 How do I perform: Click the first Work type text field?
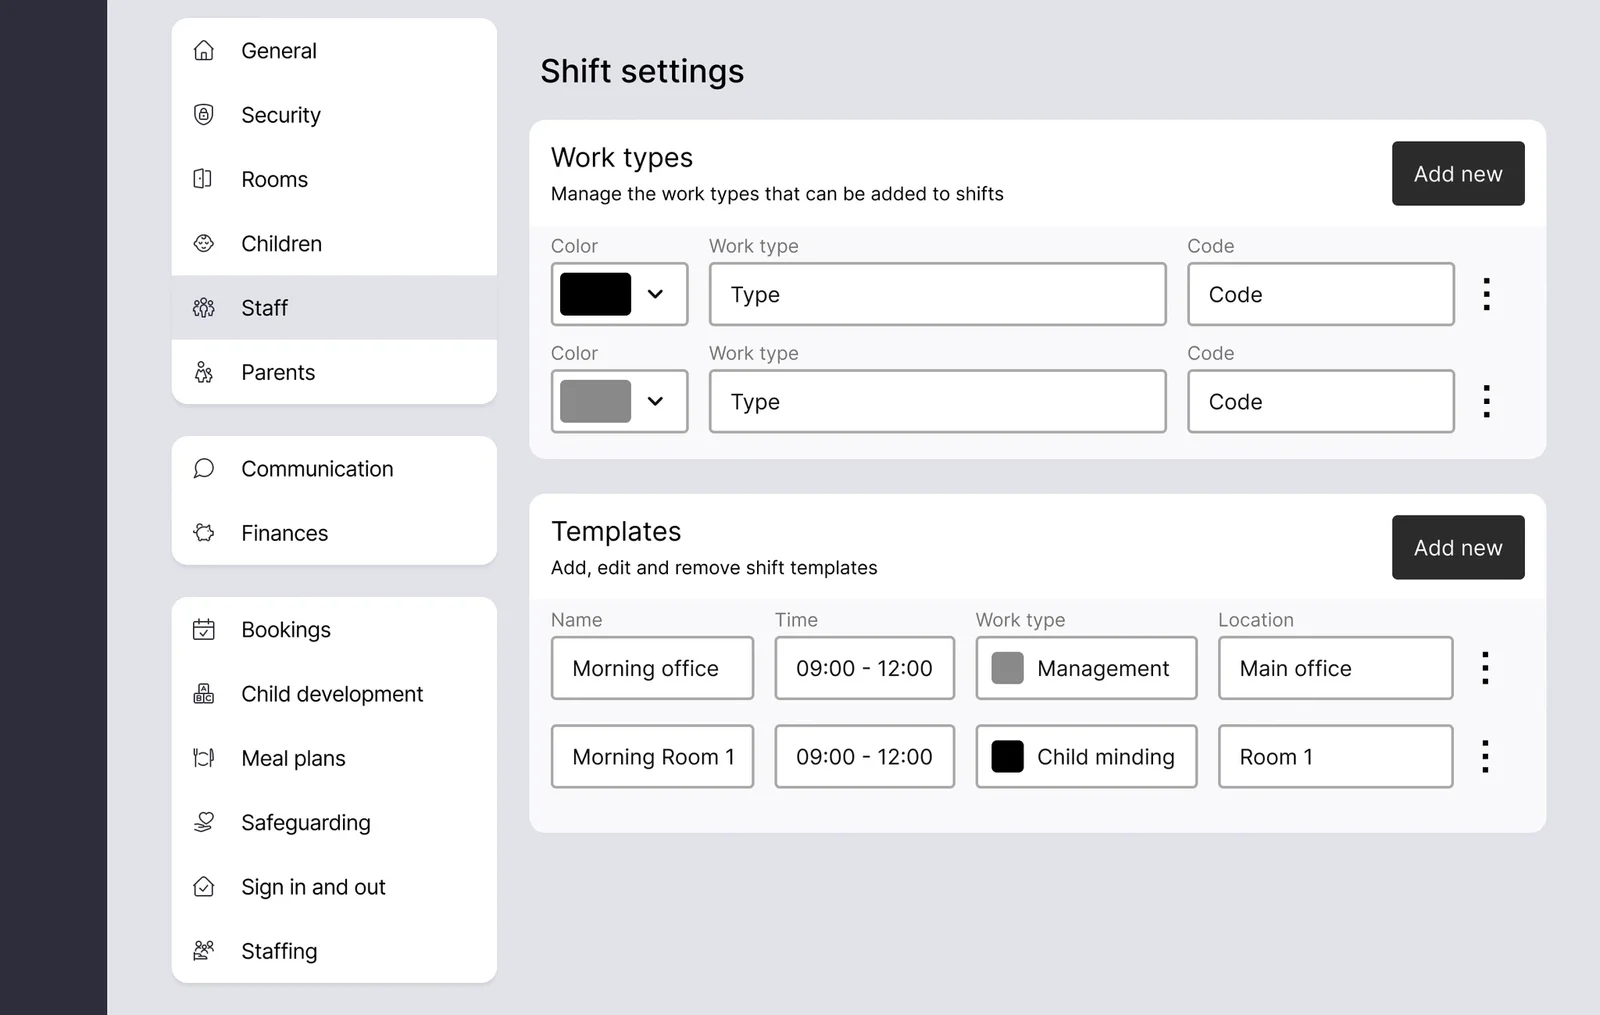[x=936, y=294]
